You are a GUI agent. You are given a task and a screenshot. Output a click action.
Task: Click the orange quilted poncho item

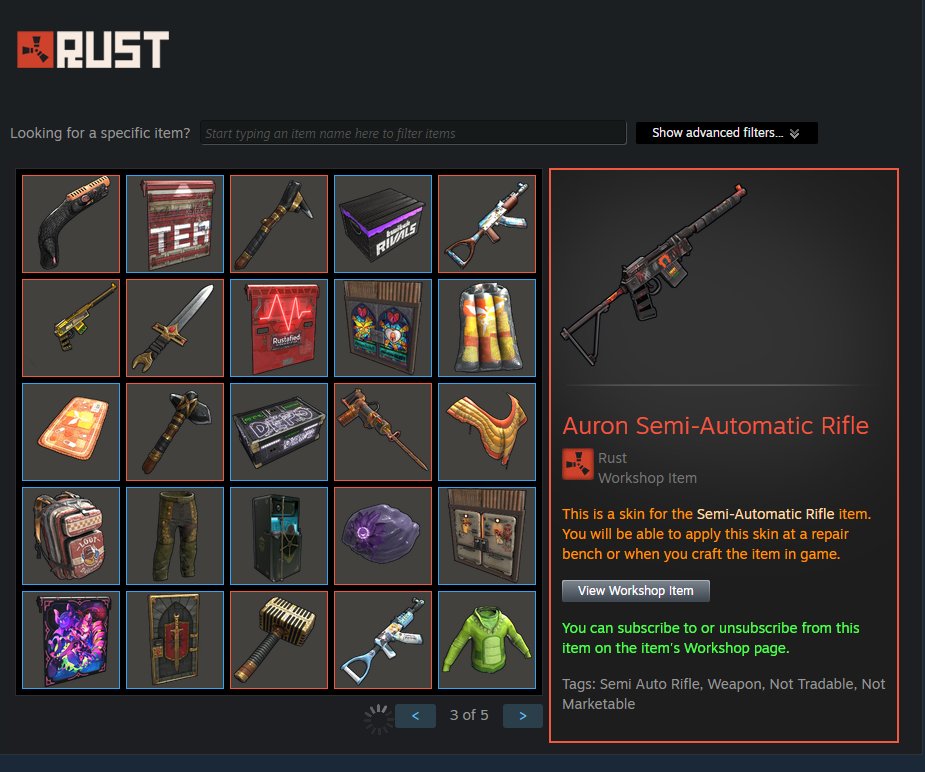coord(487,432)
